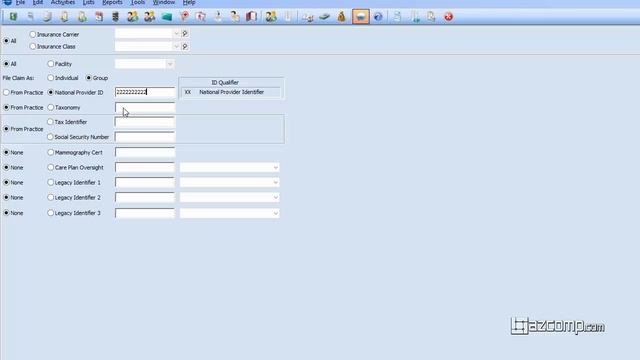640x360 pixels.
Task: Click the Mammography Cert input field
Action: tap(145, 153)
